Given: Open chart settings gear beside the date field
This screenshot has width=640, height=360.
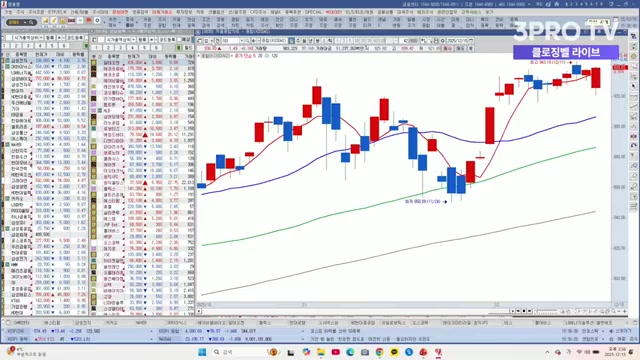Looking at the screenshot, I should (442, 41).
